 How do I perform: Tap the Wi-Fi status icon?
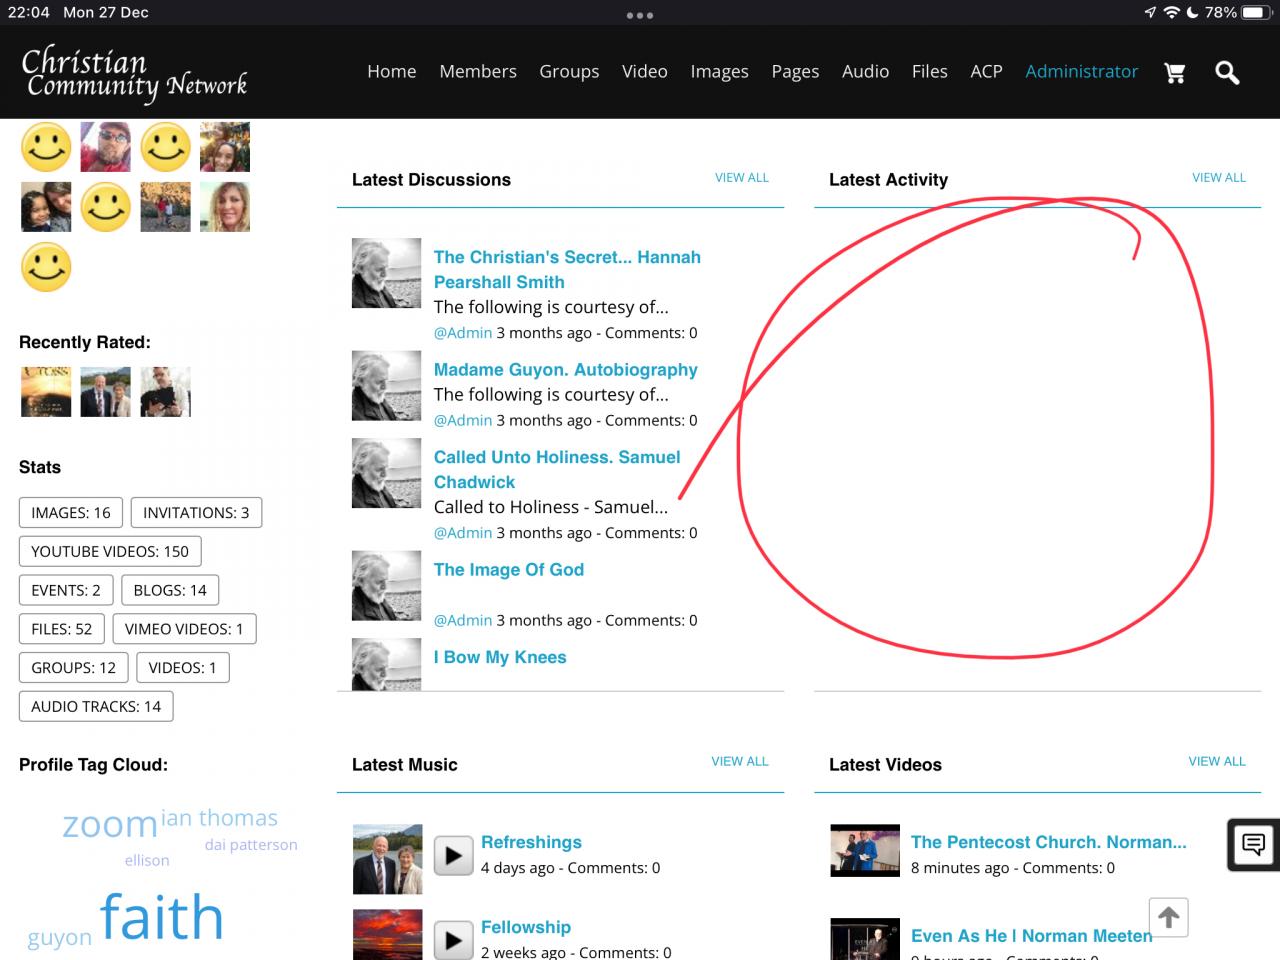(x=1171, y=12)
